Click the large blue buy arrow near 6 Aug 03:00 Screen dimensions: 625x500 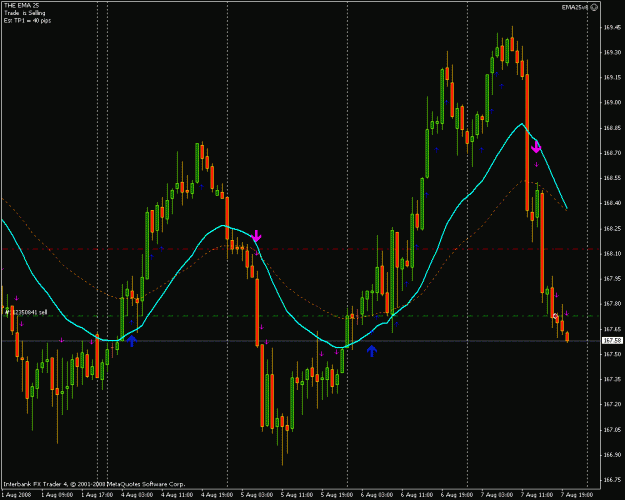371,351
